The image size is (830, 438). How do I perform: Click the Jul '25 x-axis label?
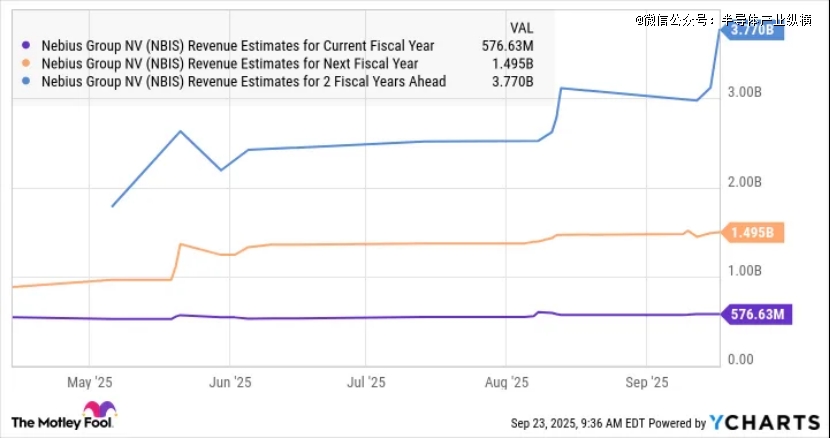pyautogui.click(x=368, y=382)
